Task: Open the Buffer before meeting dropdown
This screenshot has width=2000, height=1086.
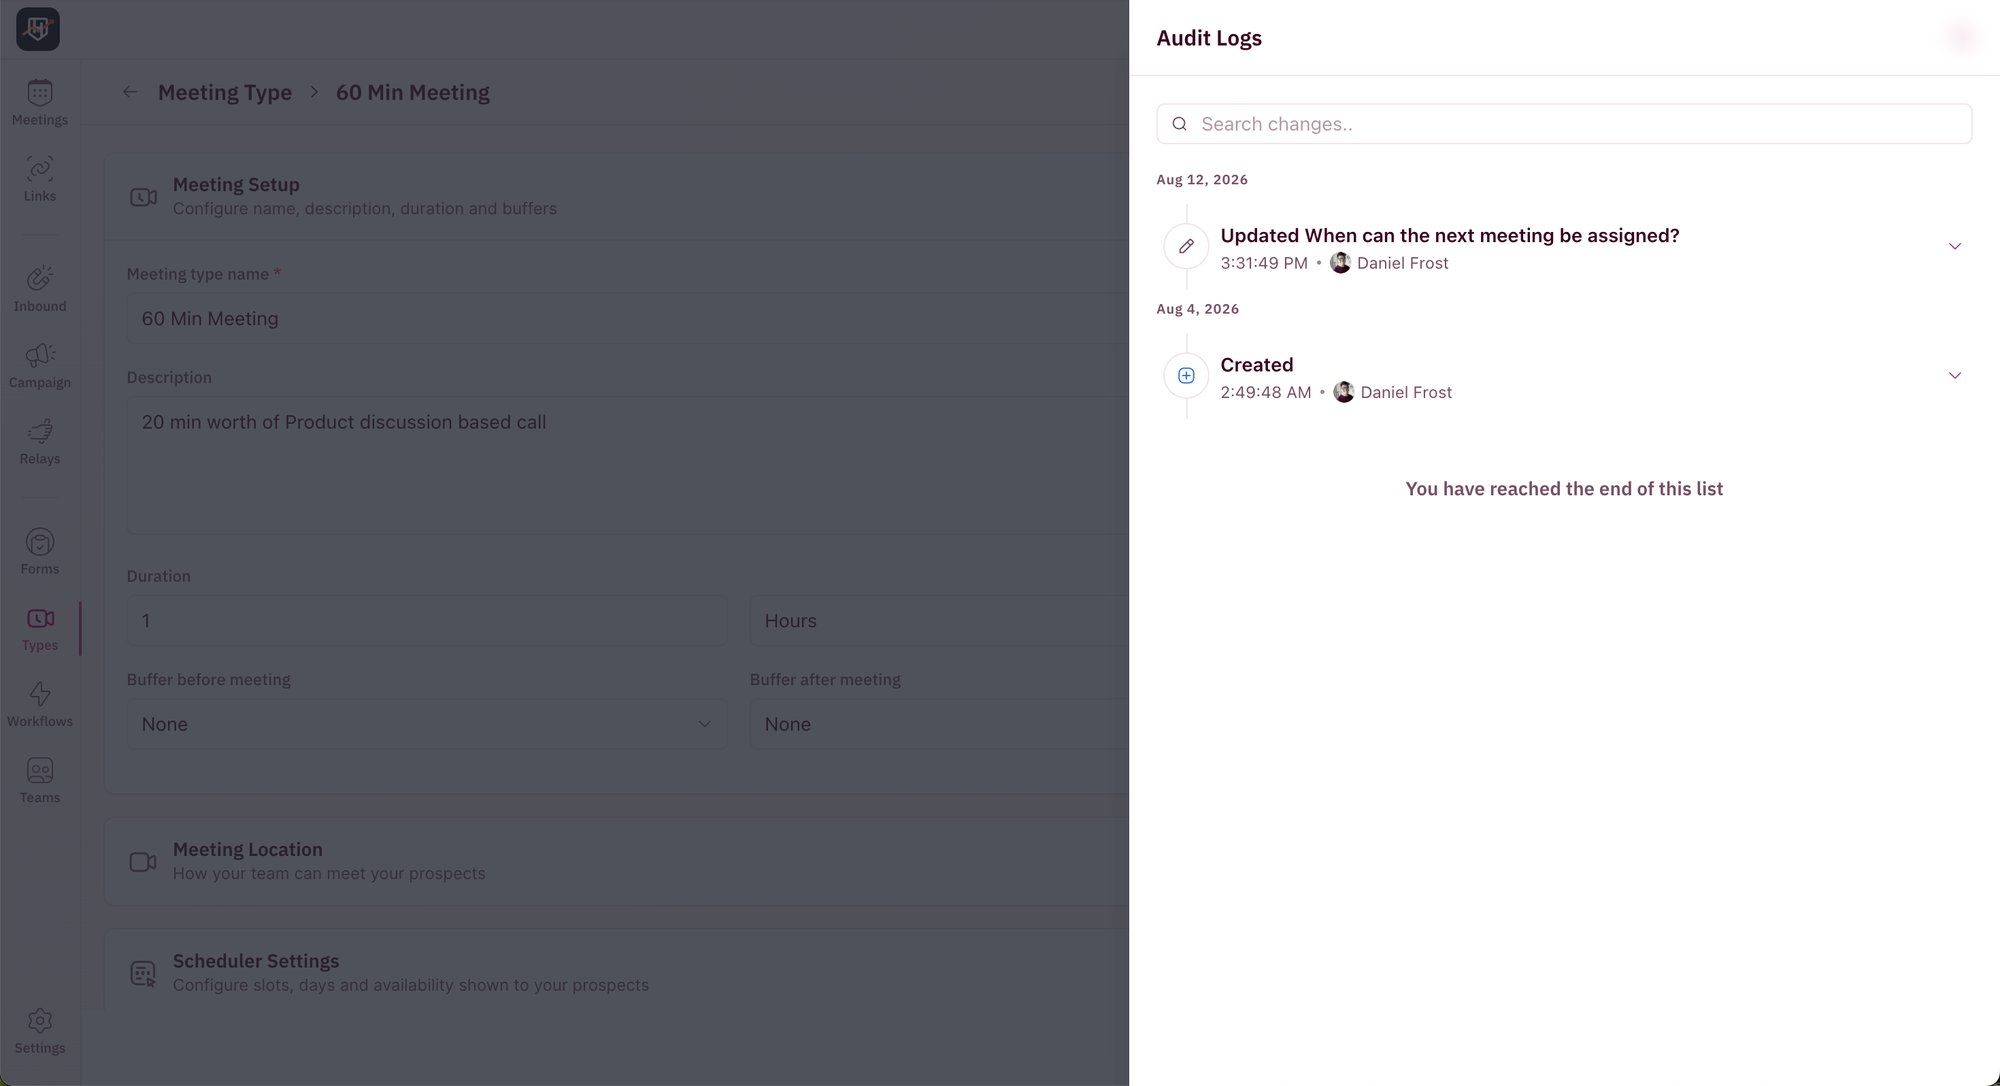Action: tap(427, 724)
